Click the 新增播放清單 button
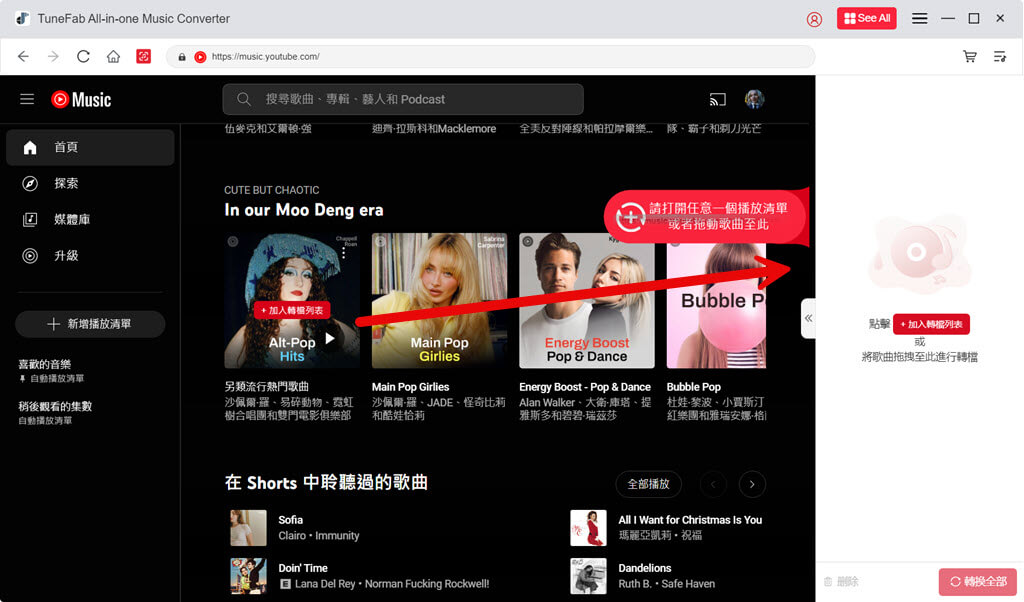The image size is (1024, 602). [x=90, y=324]
